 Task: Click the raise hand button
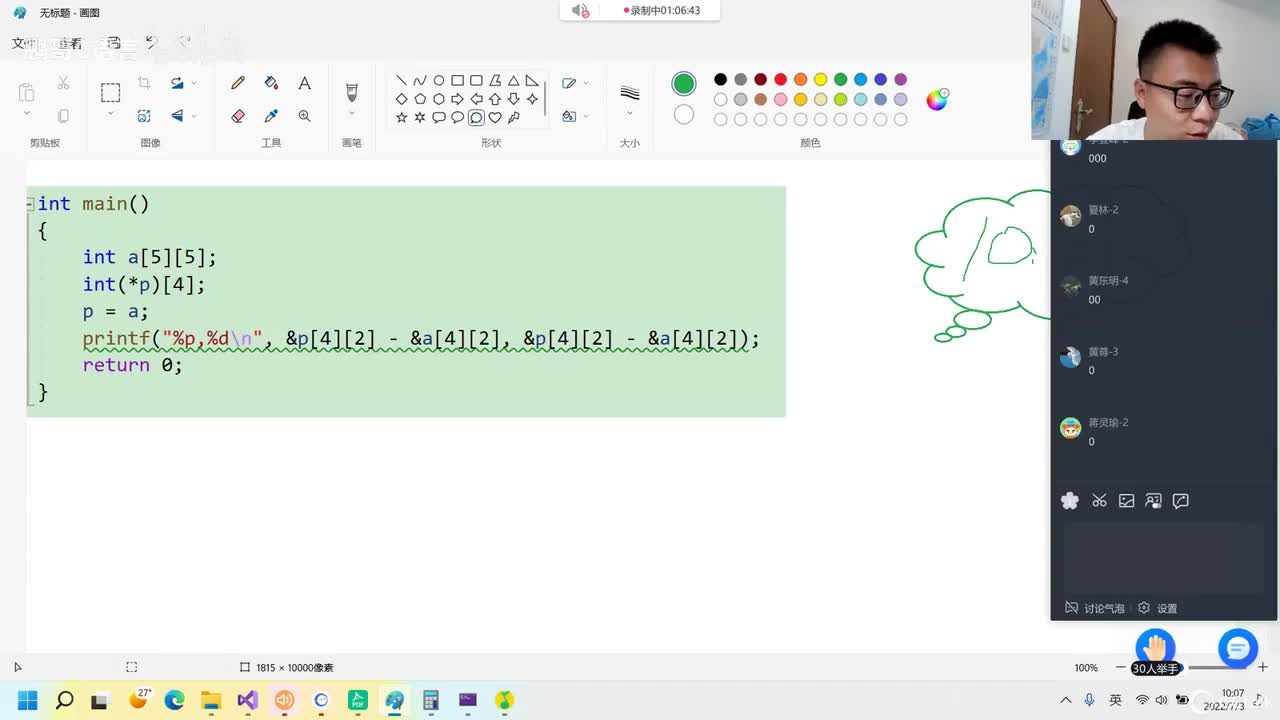[x=1156, y=648]
